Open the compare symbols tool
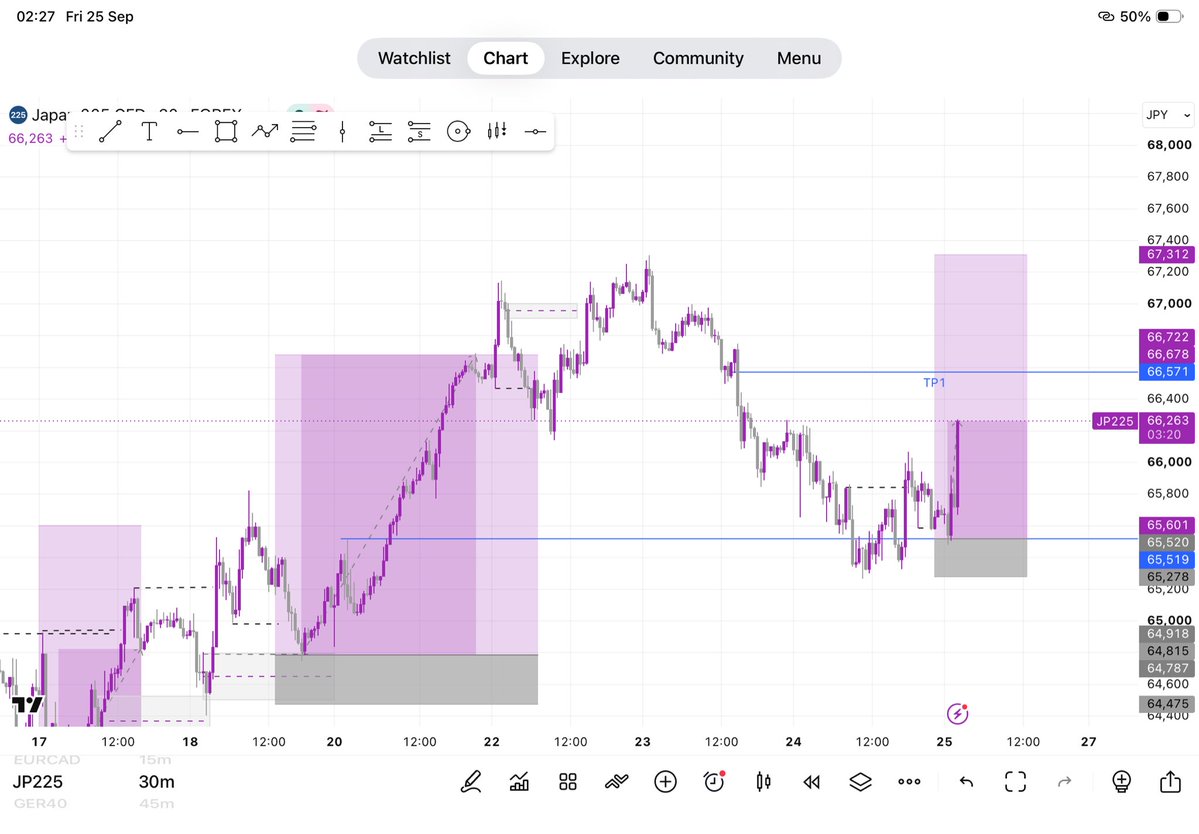This screenshot has width=1199, height=834. 616,781
